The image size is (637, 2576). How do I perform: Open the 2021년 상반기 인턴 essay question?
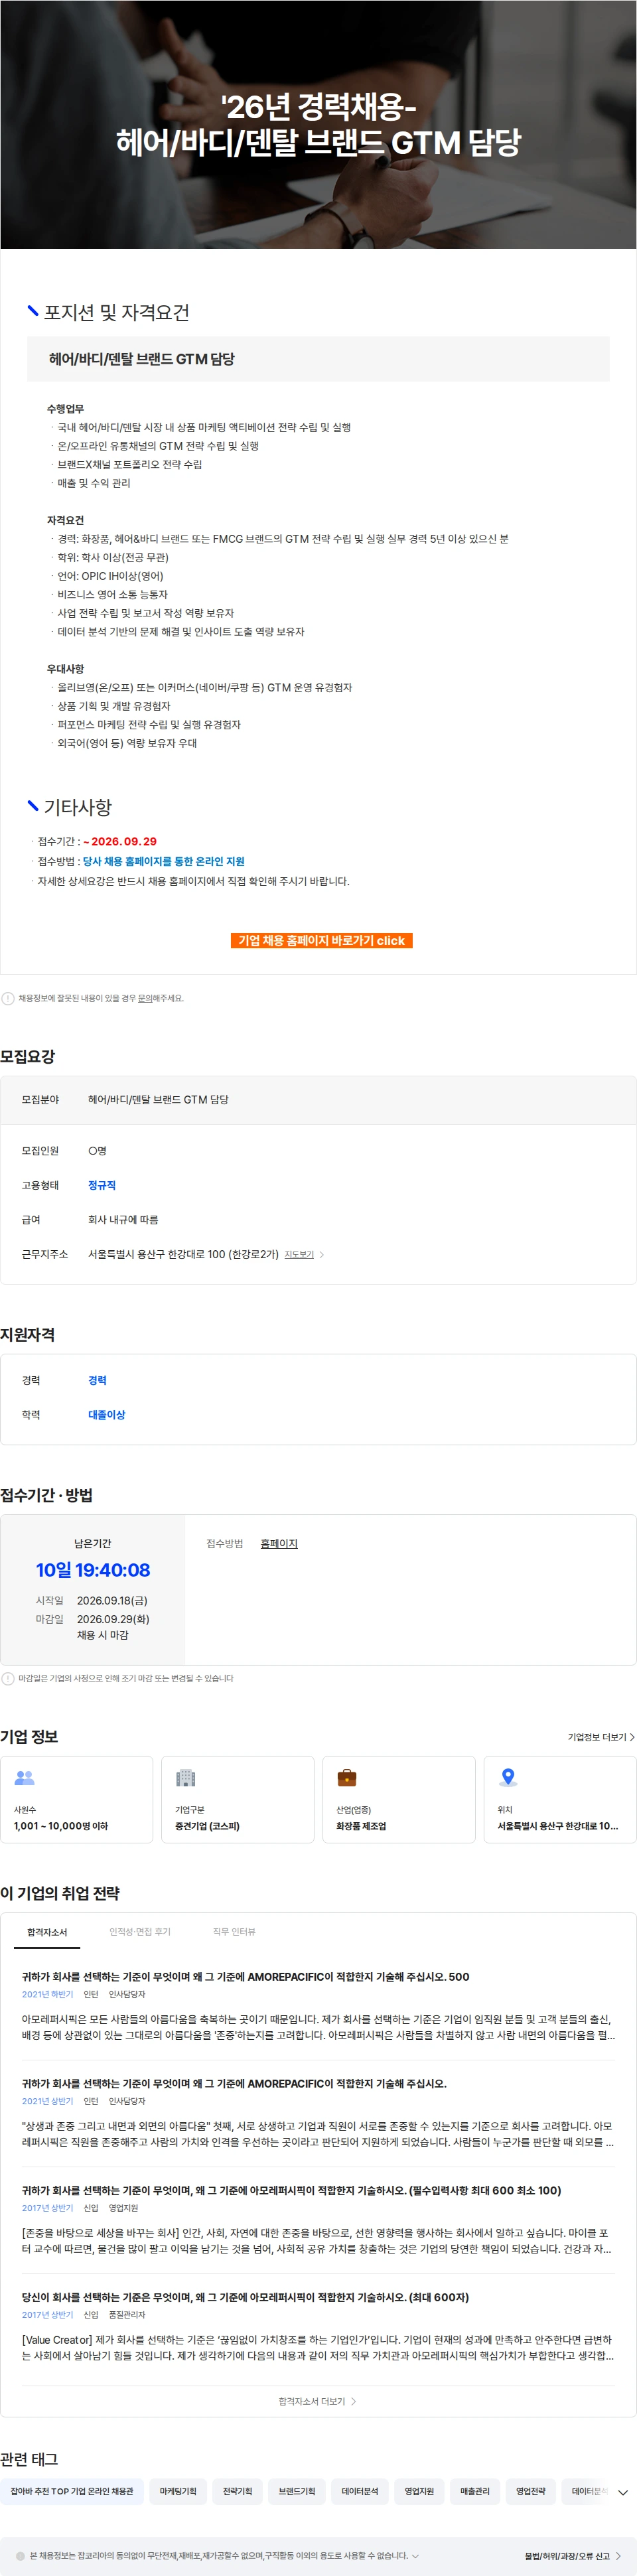click(234, 2083)
